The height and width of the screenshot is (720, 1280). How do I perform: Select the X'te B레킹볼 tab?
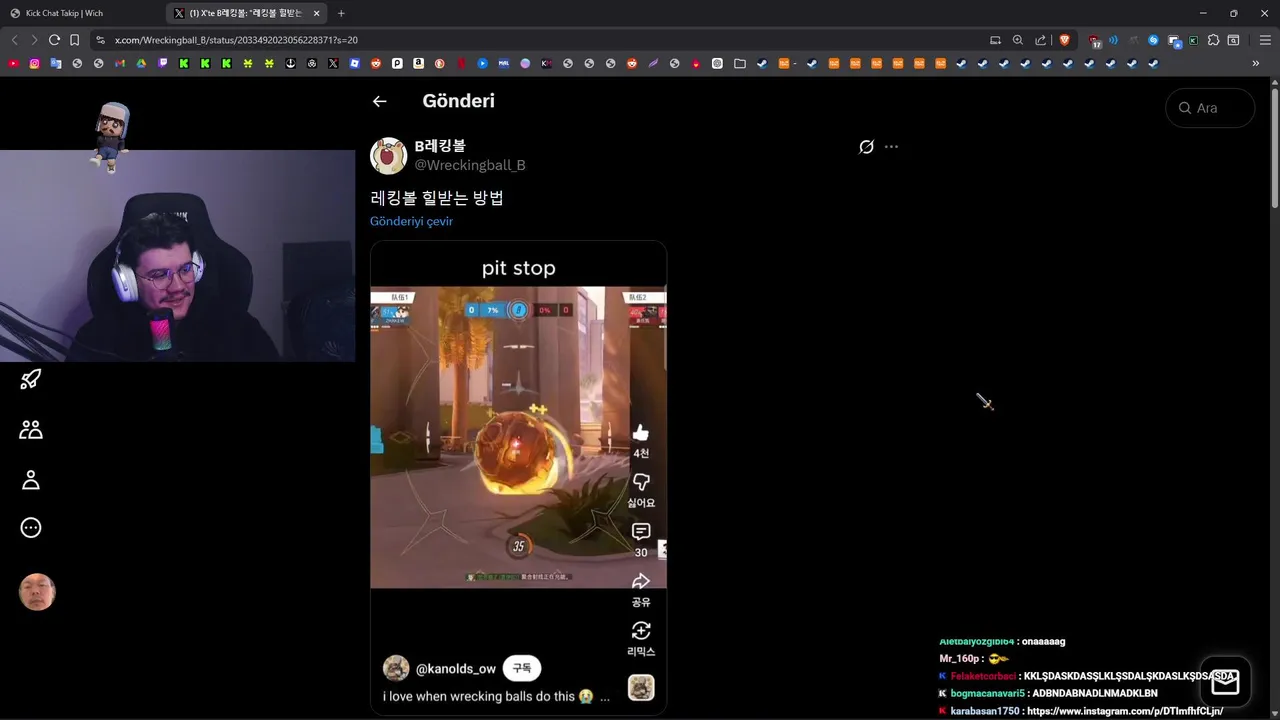[x=245, y=13]
